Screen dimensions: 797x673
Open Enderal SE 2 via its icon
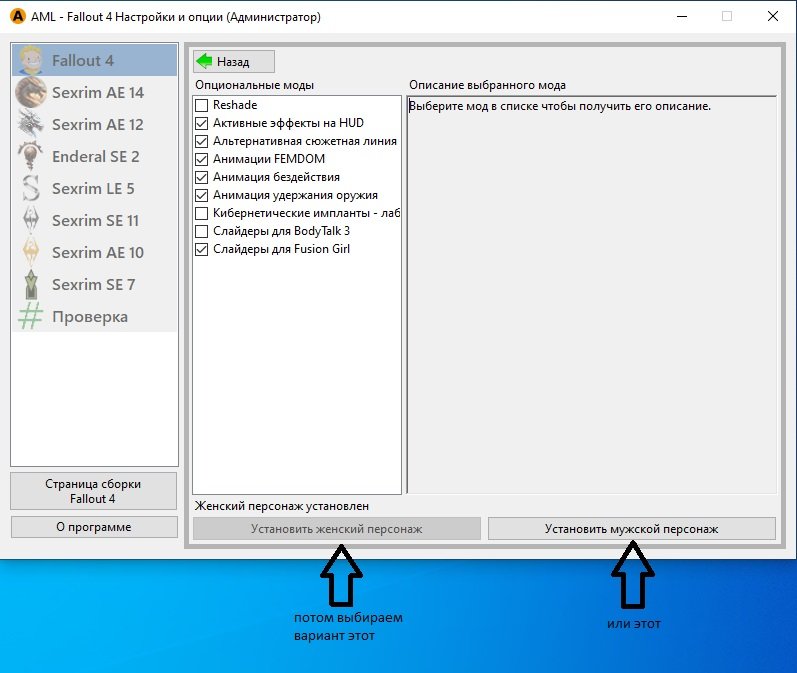click(31, 157)
